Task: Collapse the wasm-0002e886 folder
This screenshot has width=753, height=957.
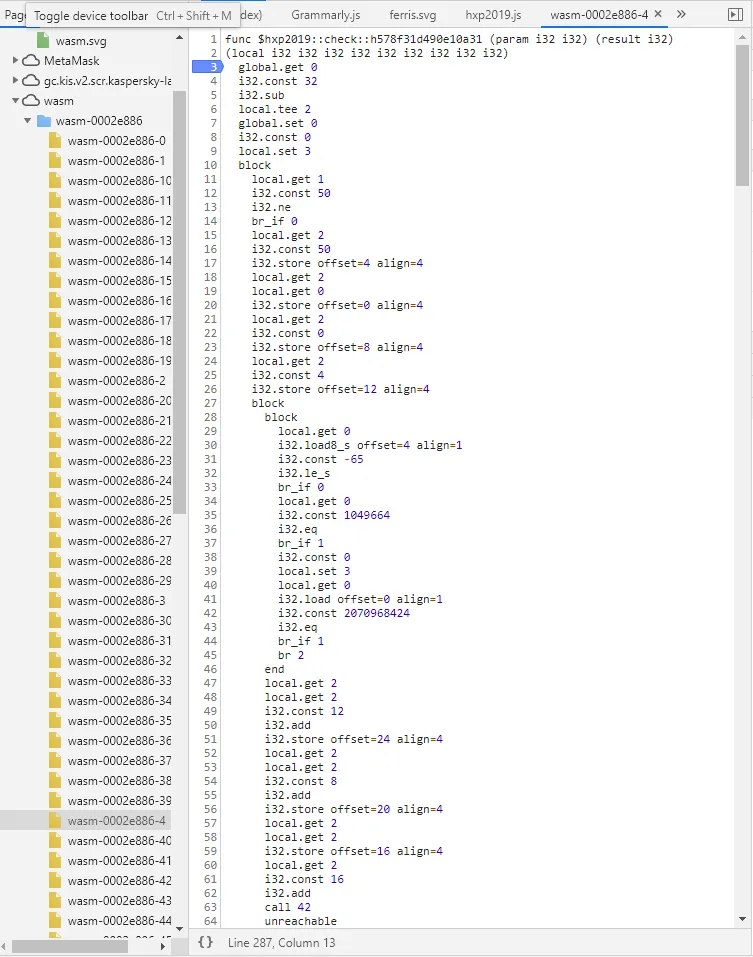Action: (x=27, y=121)
